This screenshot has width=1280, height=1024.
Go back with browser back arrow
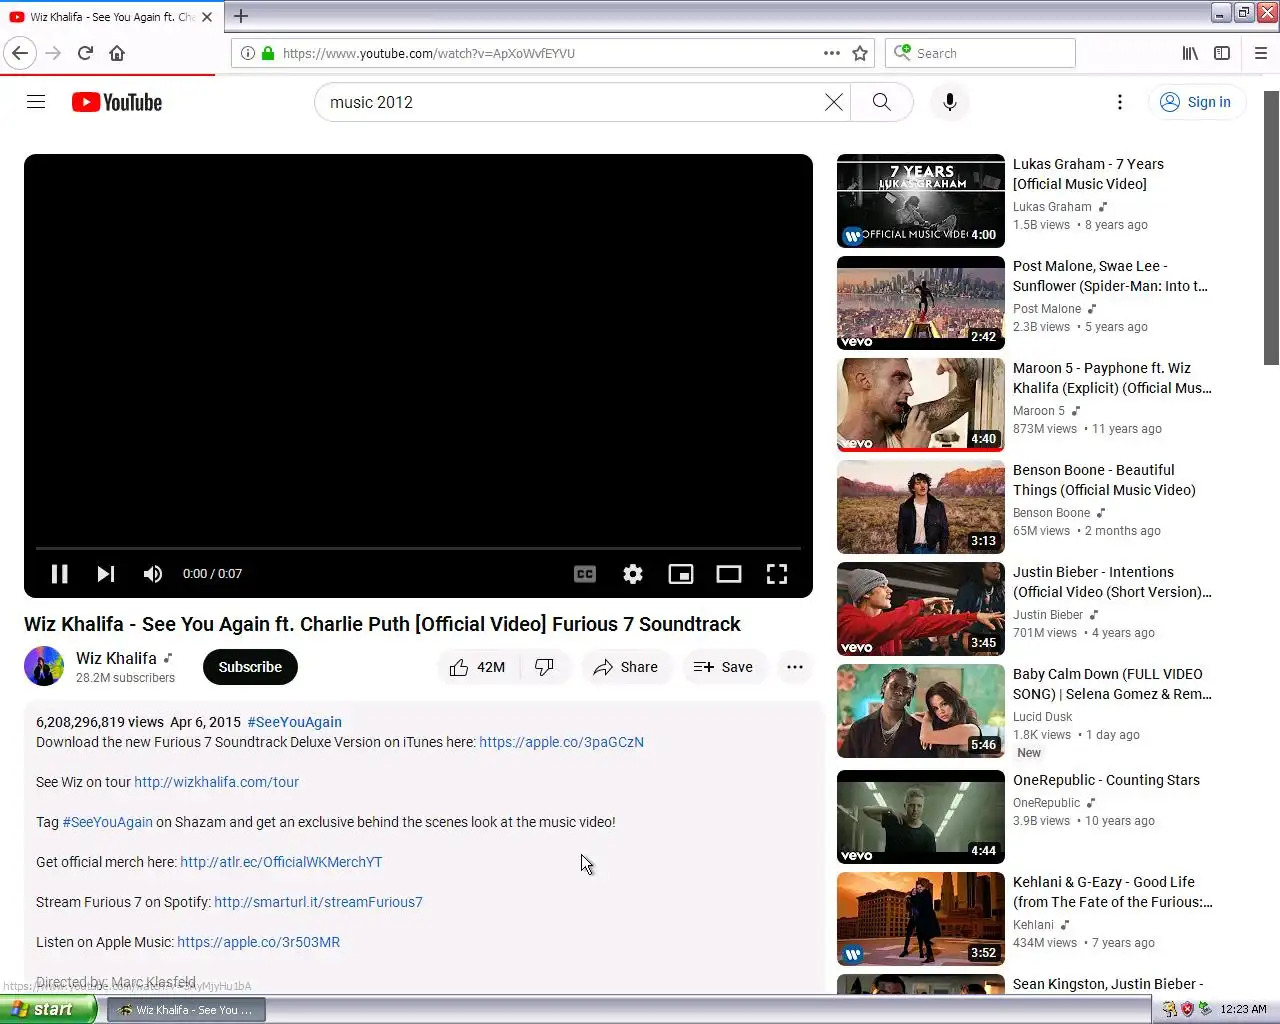point(20,53)
